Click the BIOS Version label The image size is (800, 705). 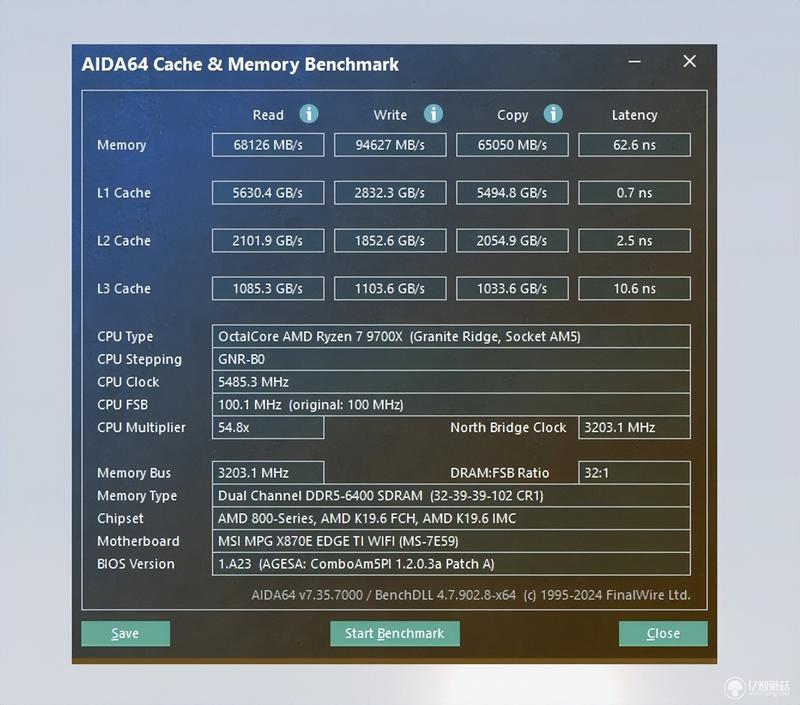pos(136,564)
